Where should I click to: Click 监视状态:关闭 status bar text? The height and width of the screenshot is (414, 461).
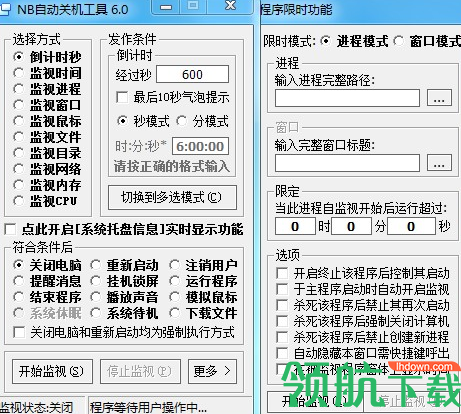click(x=36, y=407)
